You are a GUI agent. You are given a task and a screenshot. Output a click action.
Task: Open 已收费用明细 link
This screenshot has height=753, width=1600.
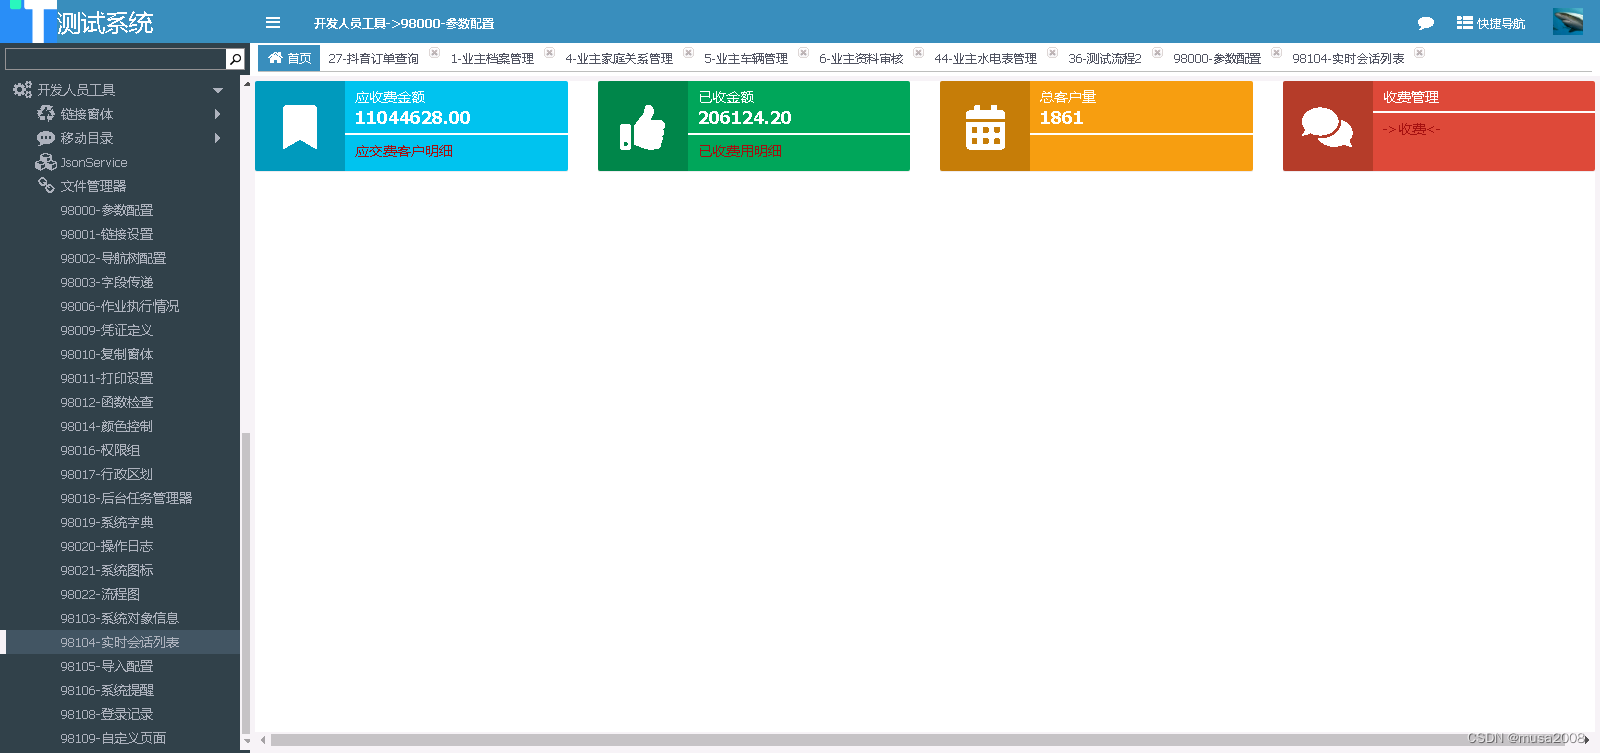(x=740, y=152)
